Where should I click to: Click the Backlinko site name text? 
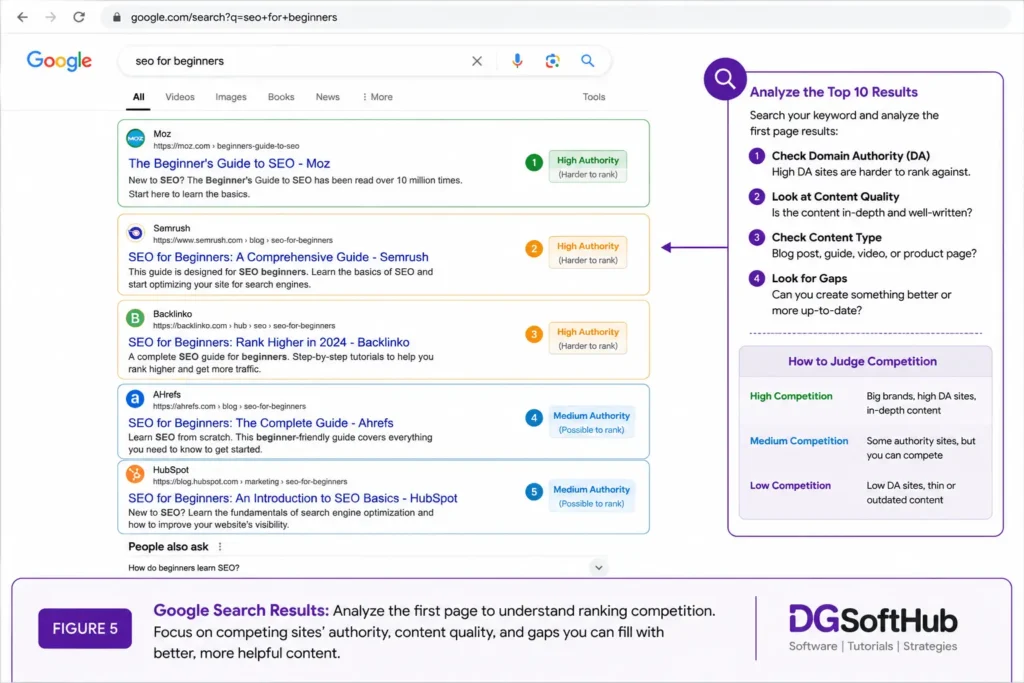(172, 313)
